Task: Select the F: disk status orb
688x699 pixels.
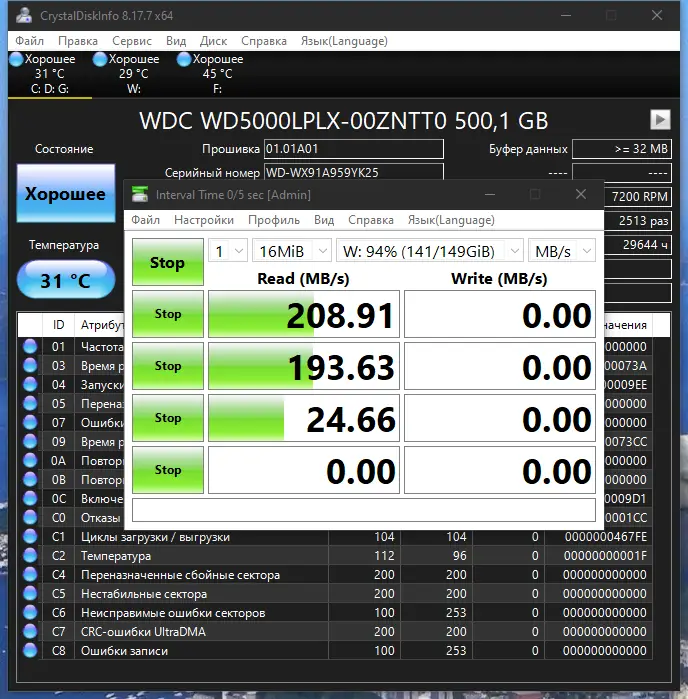Action: tap(184, 59)
